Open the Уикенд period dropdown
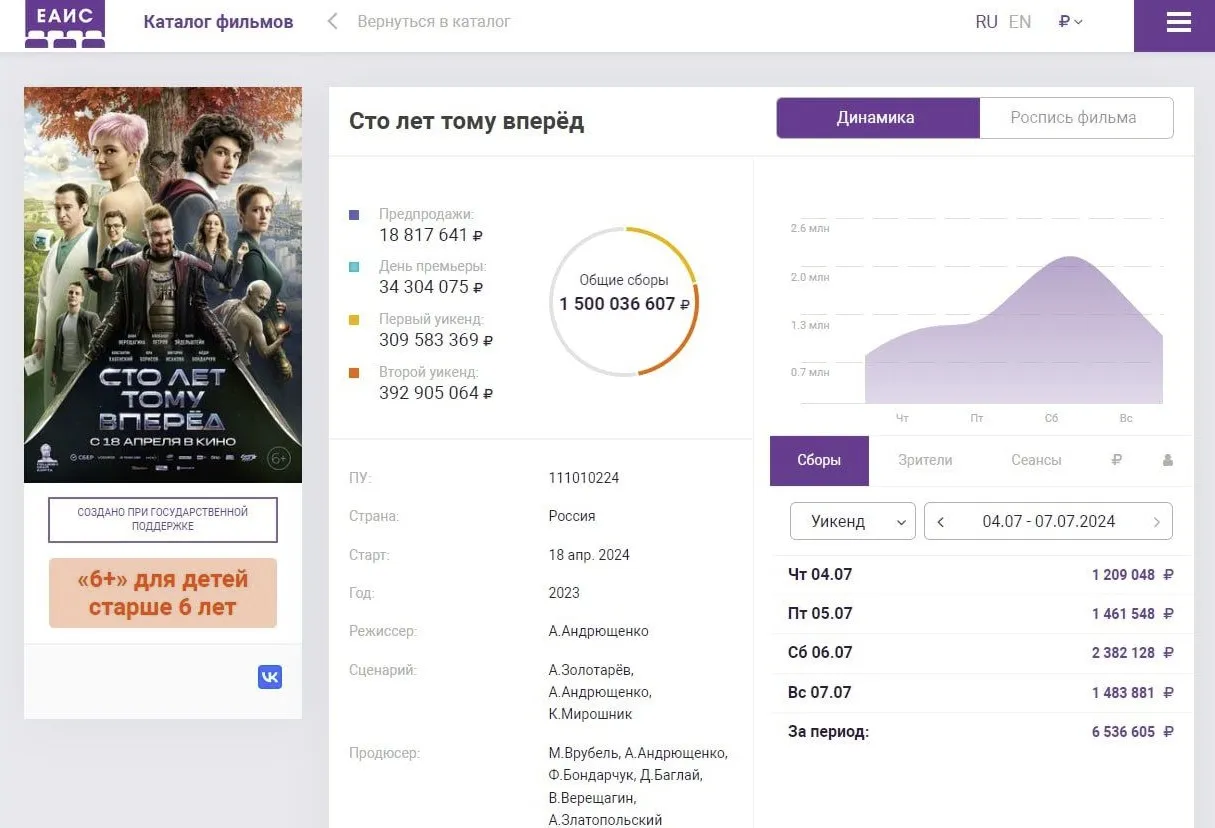1215x828 pixels. click(853, 521)
